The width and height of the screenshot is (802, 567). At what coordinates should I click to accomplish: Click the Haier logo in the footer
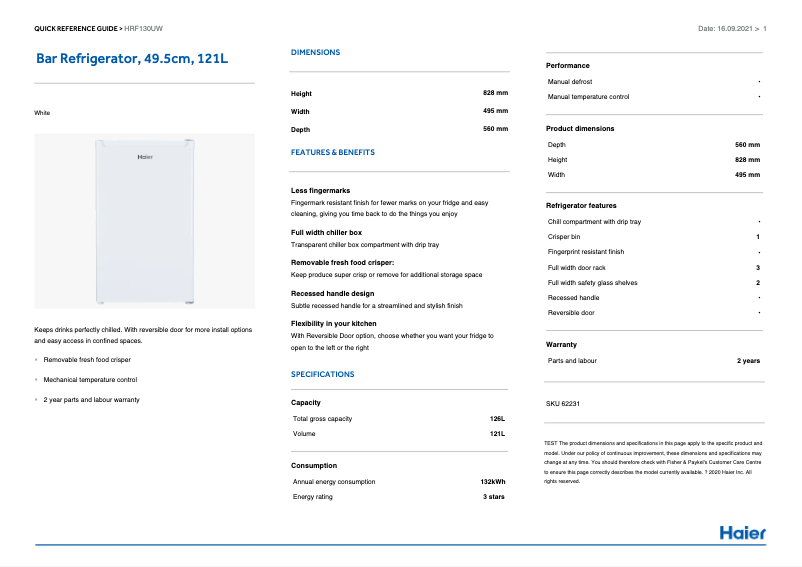[742, 532]
